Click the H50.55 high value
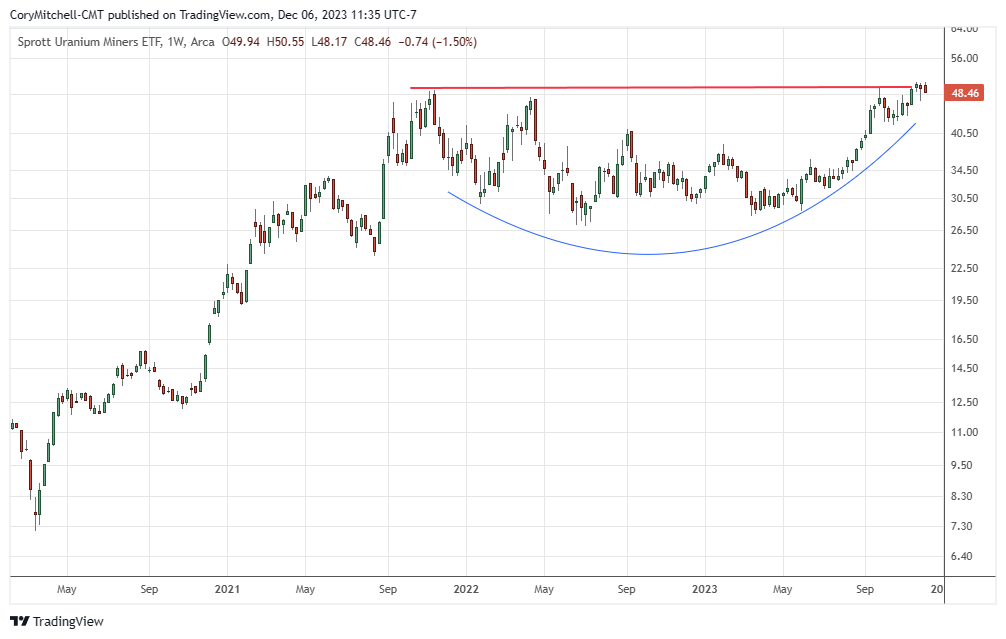The height and width of the screenshot is (639, 1006). 286,42
